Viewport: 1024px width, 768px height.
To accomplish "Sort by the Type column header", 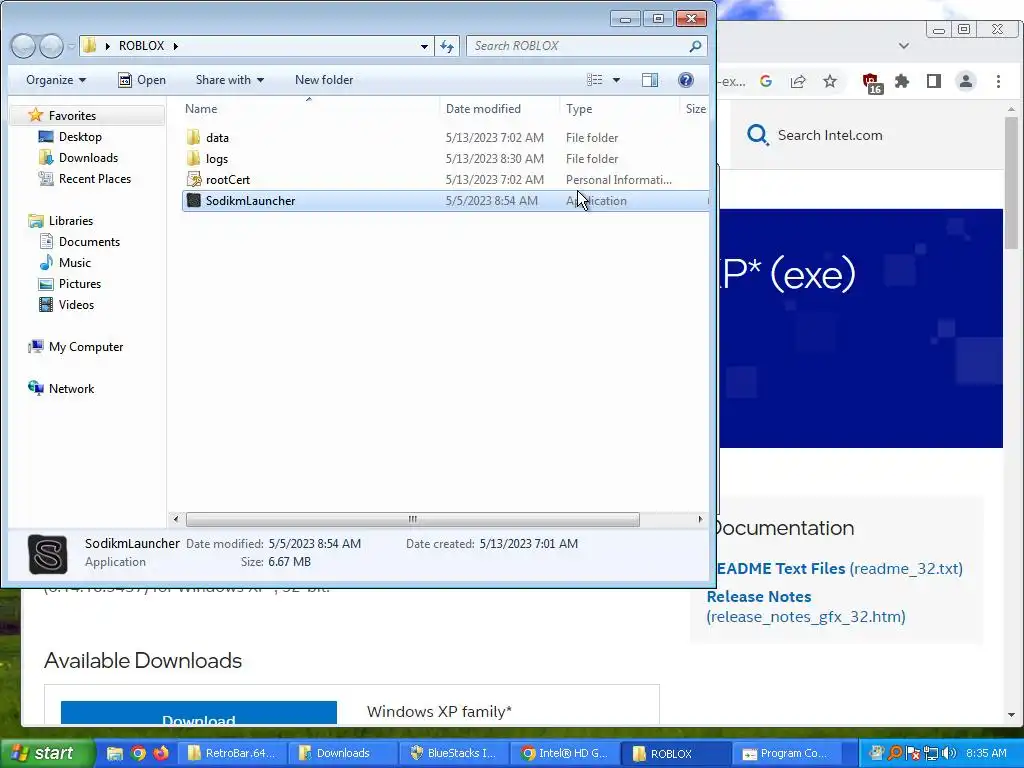I will 579,109.
